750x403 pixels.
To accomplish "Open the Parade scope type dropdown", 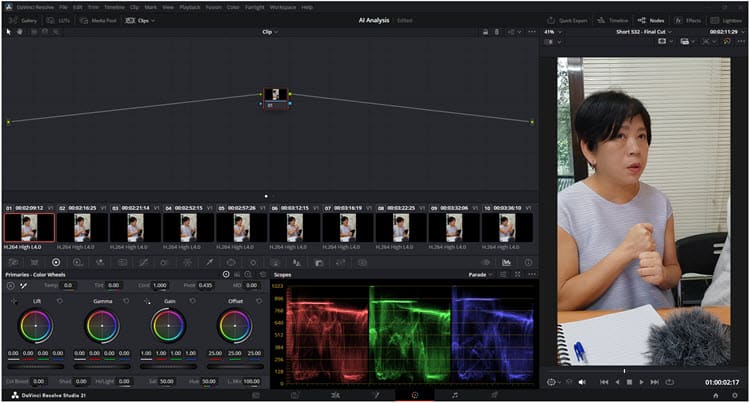I will pyautogui.click(x=480, y=274).
